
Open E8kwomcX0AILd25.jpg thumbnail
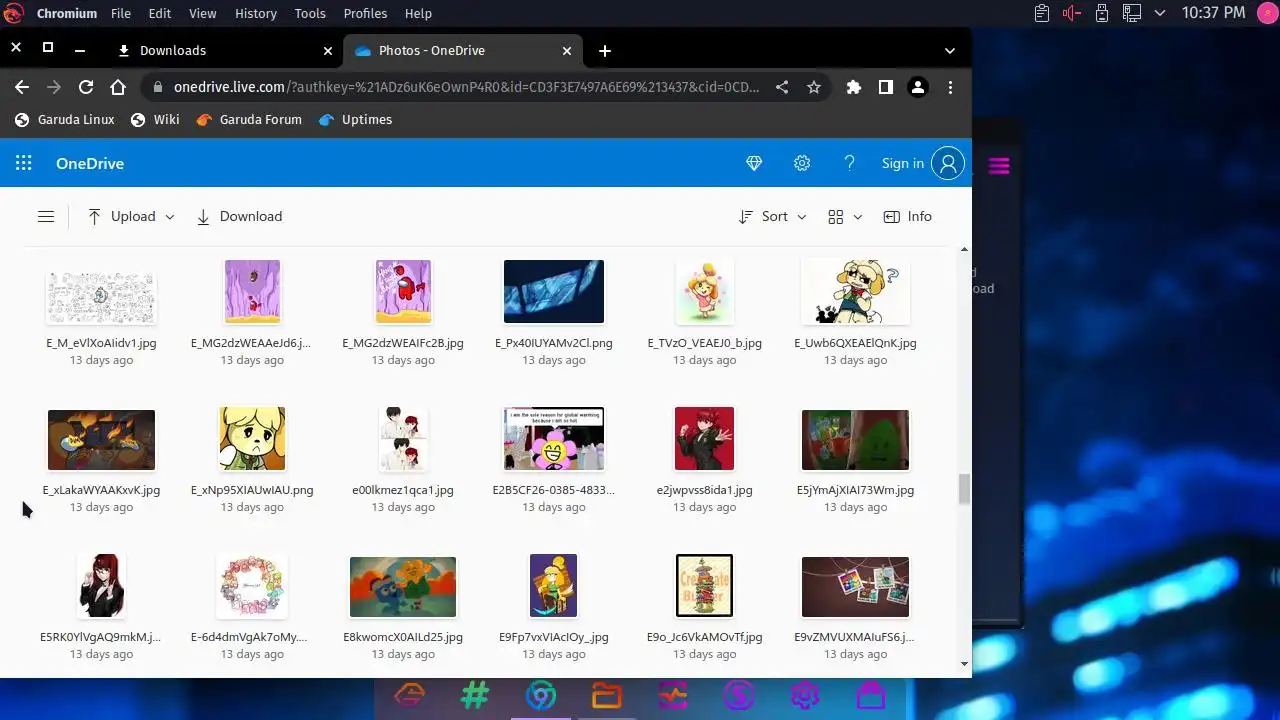click(403, 587)
